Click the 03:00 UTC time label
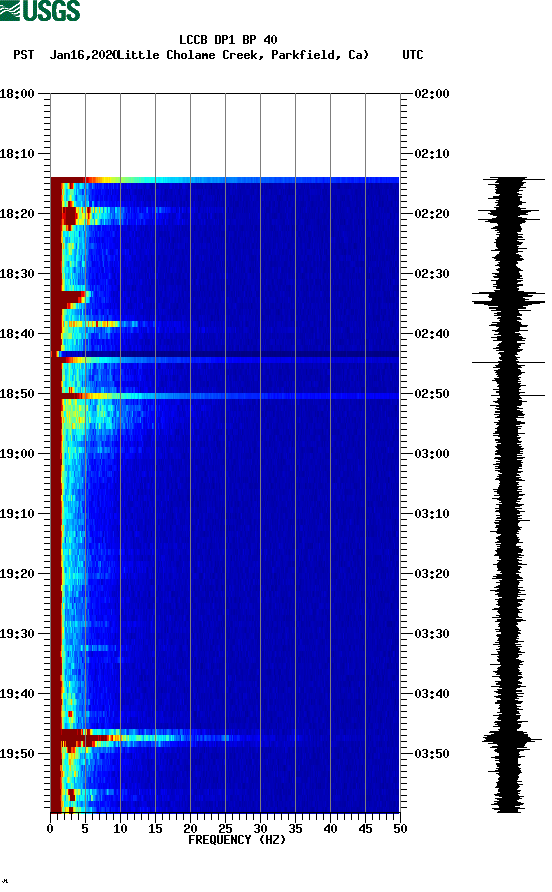 tap(432, 453)
